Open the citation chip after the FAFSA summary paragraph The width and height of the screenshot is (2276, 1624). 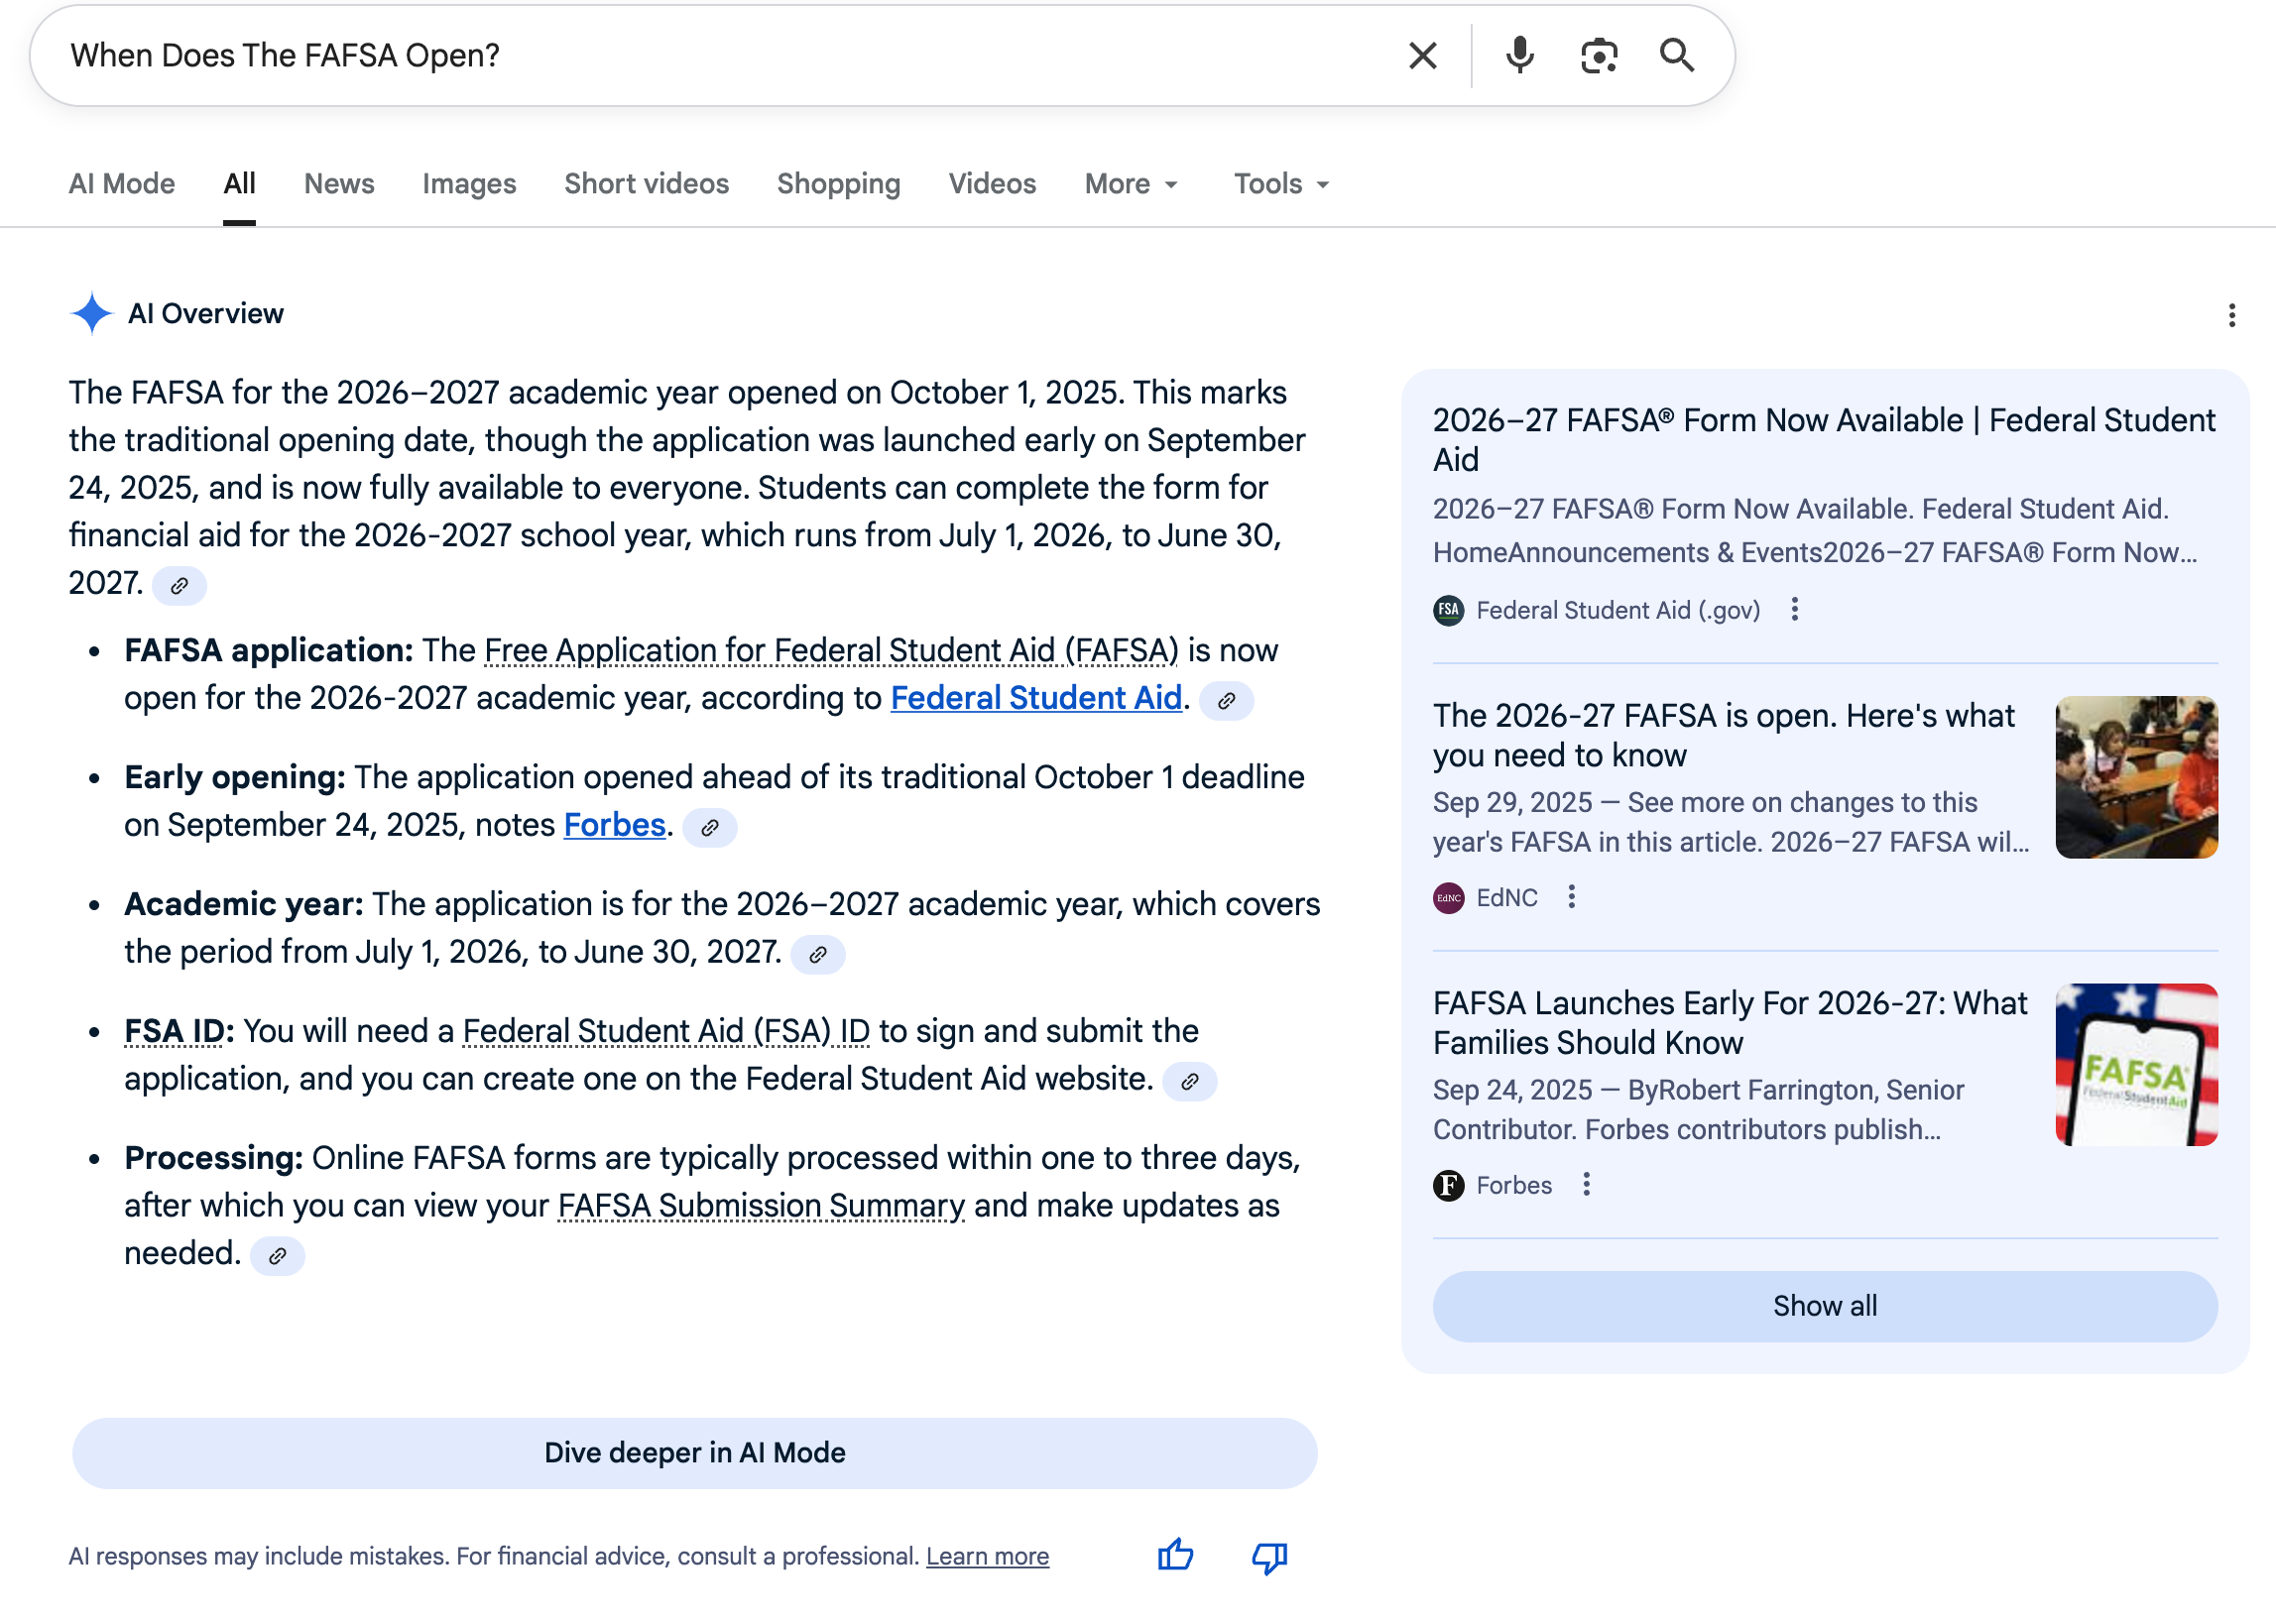click(x=180, y=586)
